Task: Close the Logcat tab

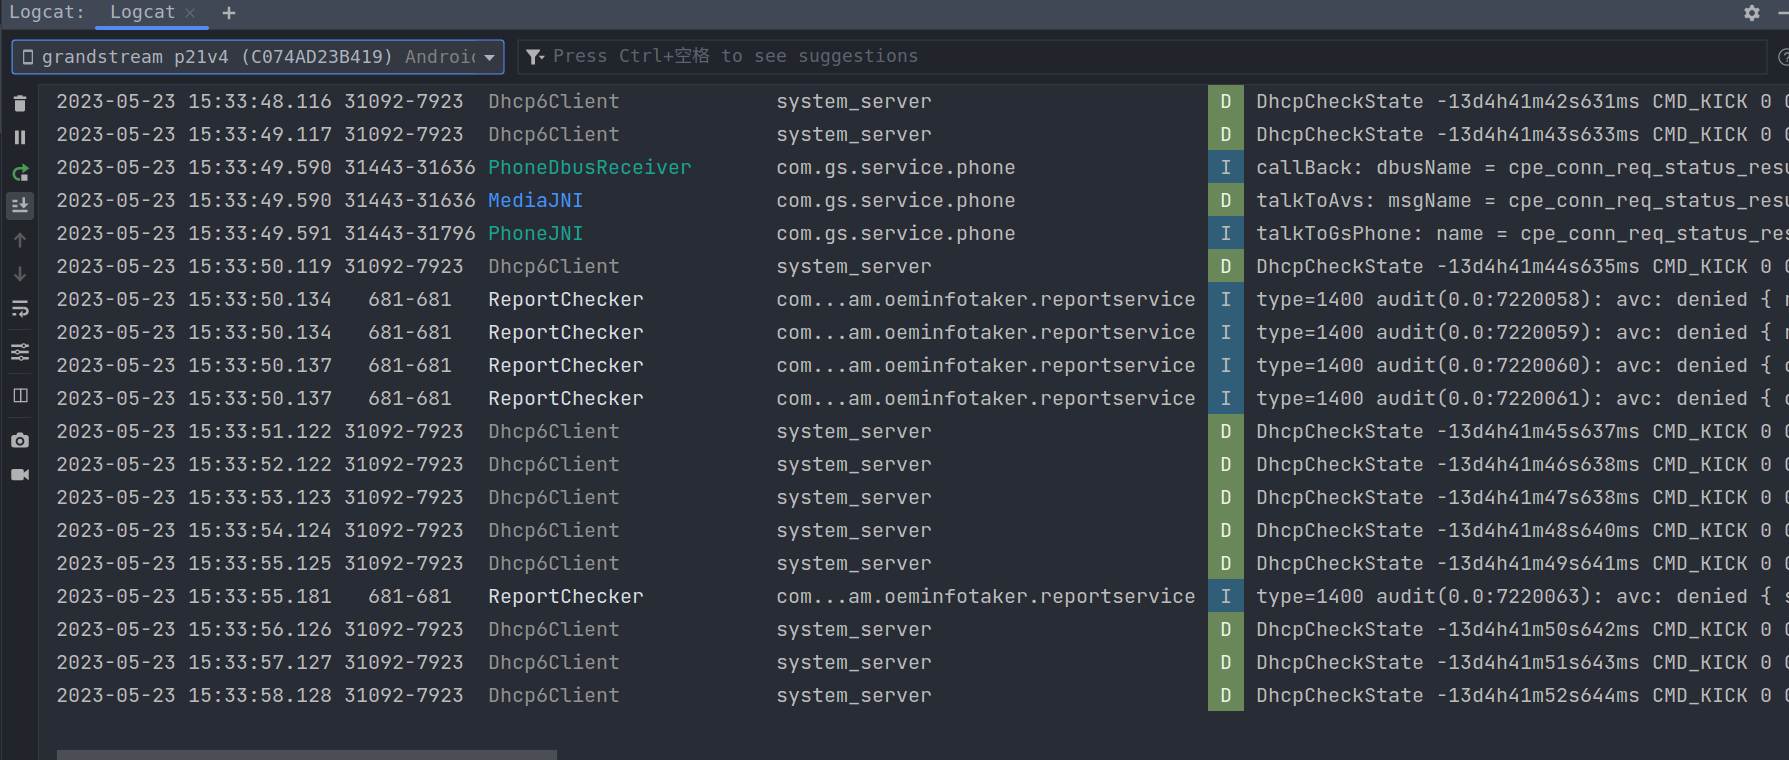Action: (190, 13)
